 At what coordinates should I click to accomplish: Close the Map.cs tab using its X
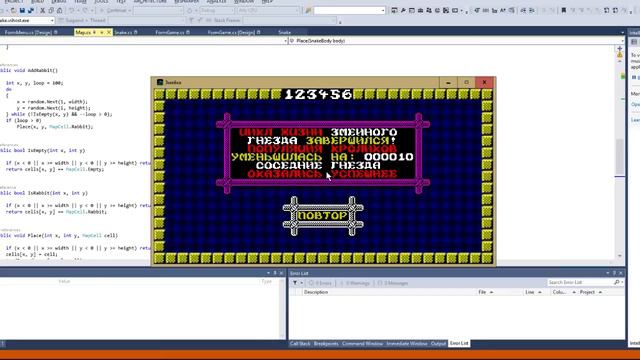pos(109,32)
